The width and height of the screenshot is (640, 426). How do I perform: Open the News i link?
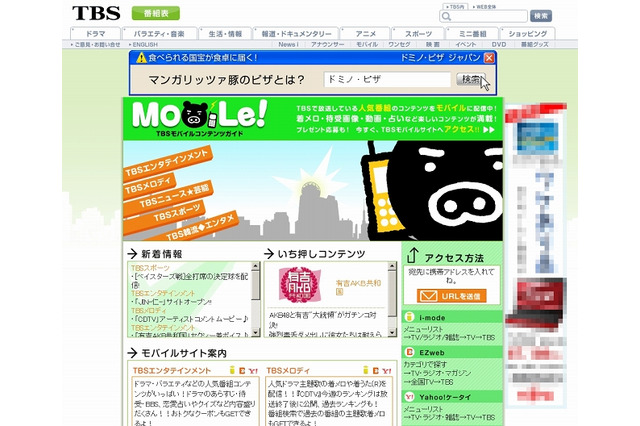pyautogui.click(x=288, y=44)
